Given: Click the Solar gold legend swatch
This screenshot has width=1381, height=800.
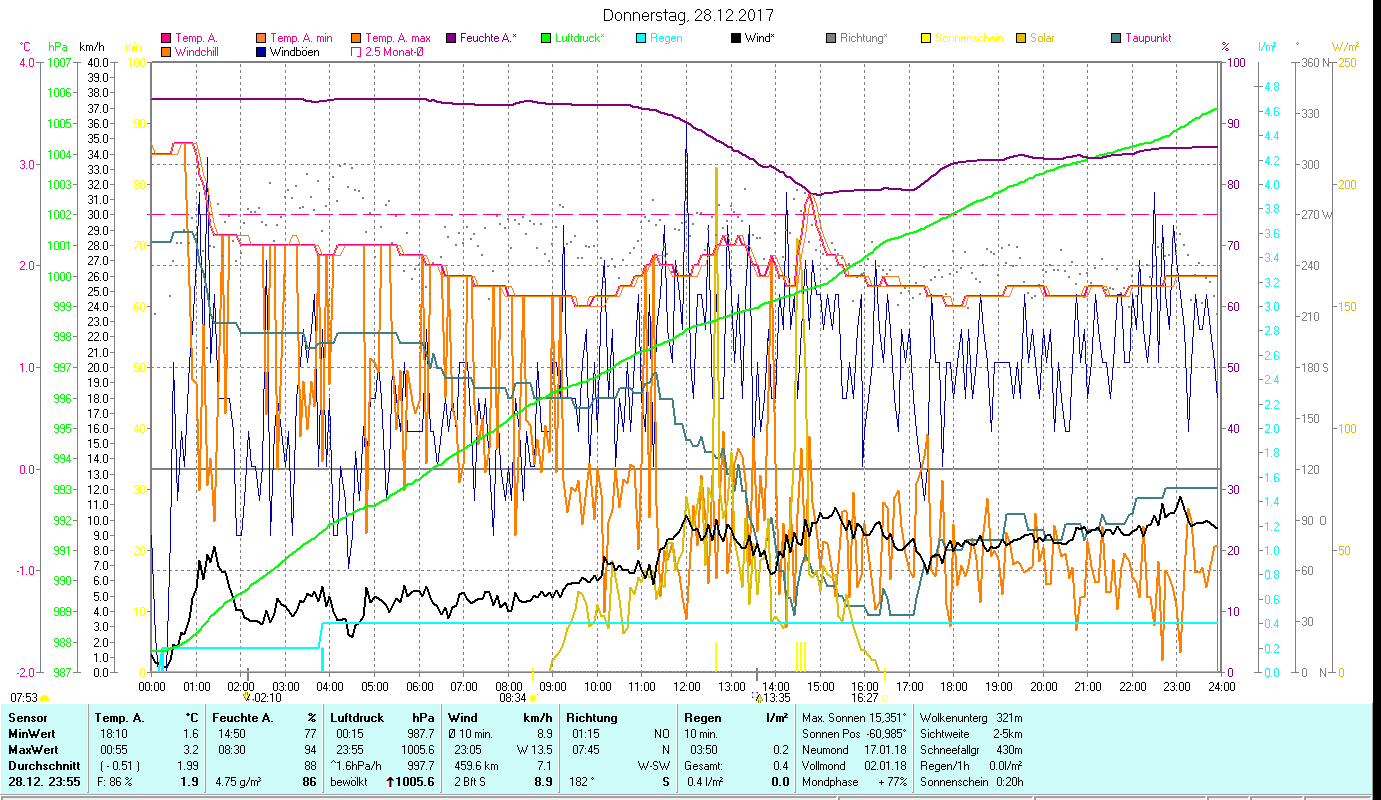Looking at the screenshot, I should 1021,38.
